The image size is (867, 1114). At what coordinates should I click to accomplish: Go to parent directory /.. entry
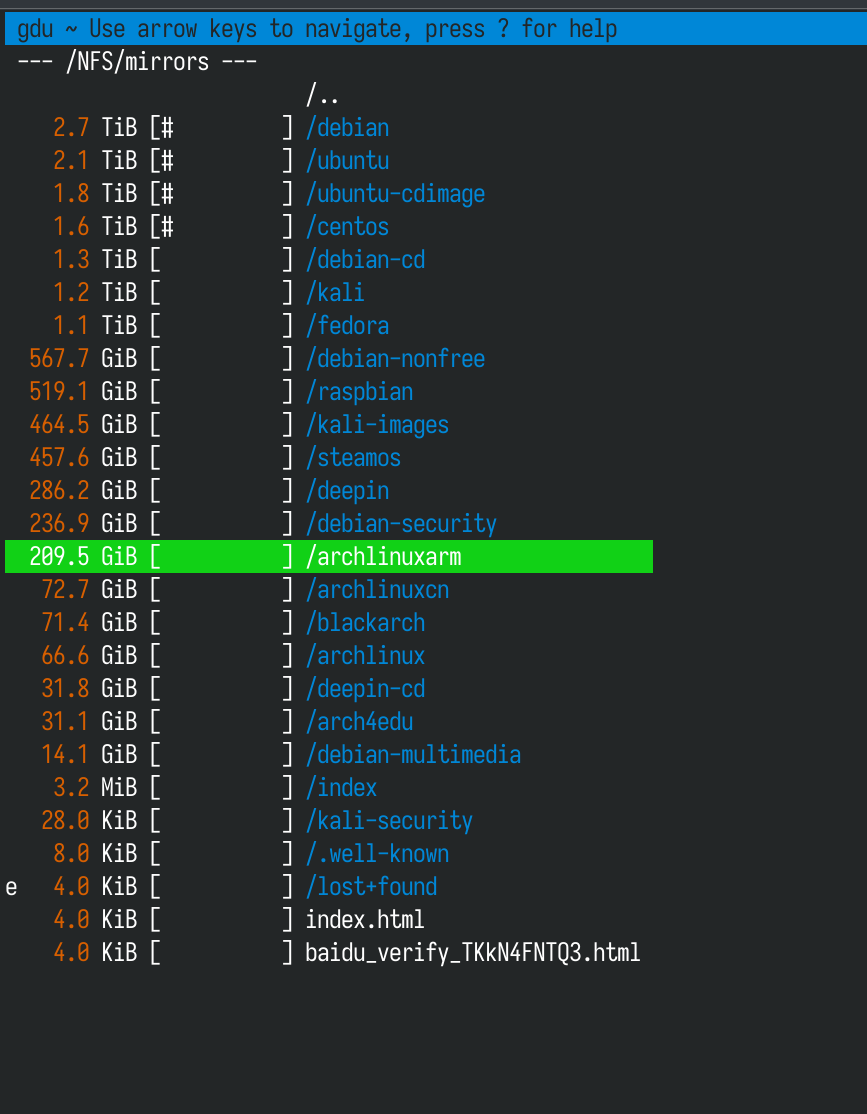pyautogui.click(x=322, y=96)
